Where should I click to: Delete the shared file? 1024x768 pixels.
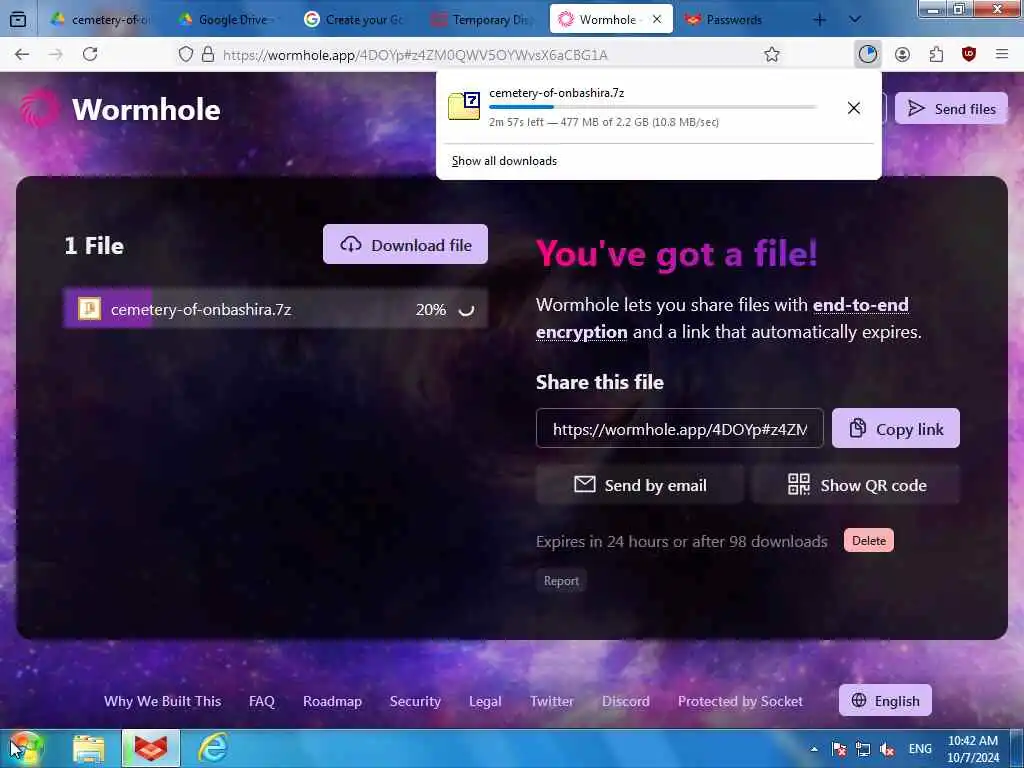coord(869,541)
